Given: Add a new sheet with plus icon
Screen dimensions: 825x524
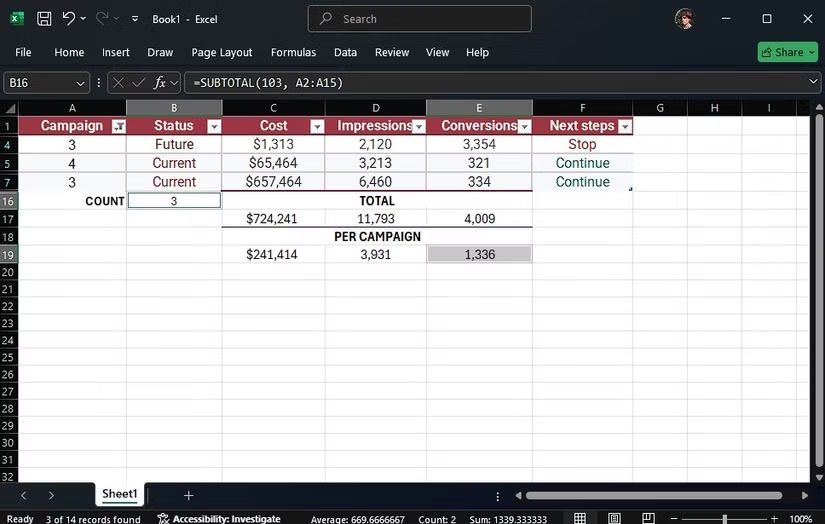Looking at the screenshot, I should click(188, 495).
